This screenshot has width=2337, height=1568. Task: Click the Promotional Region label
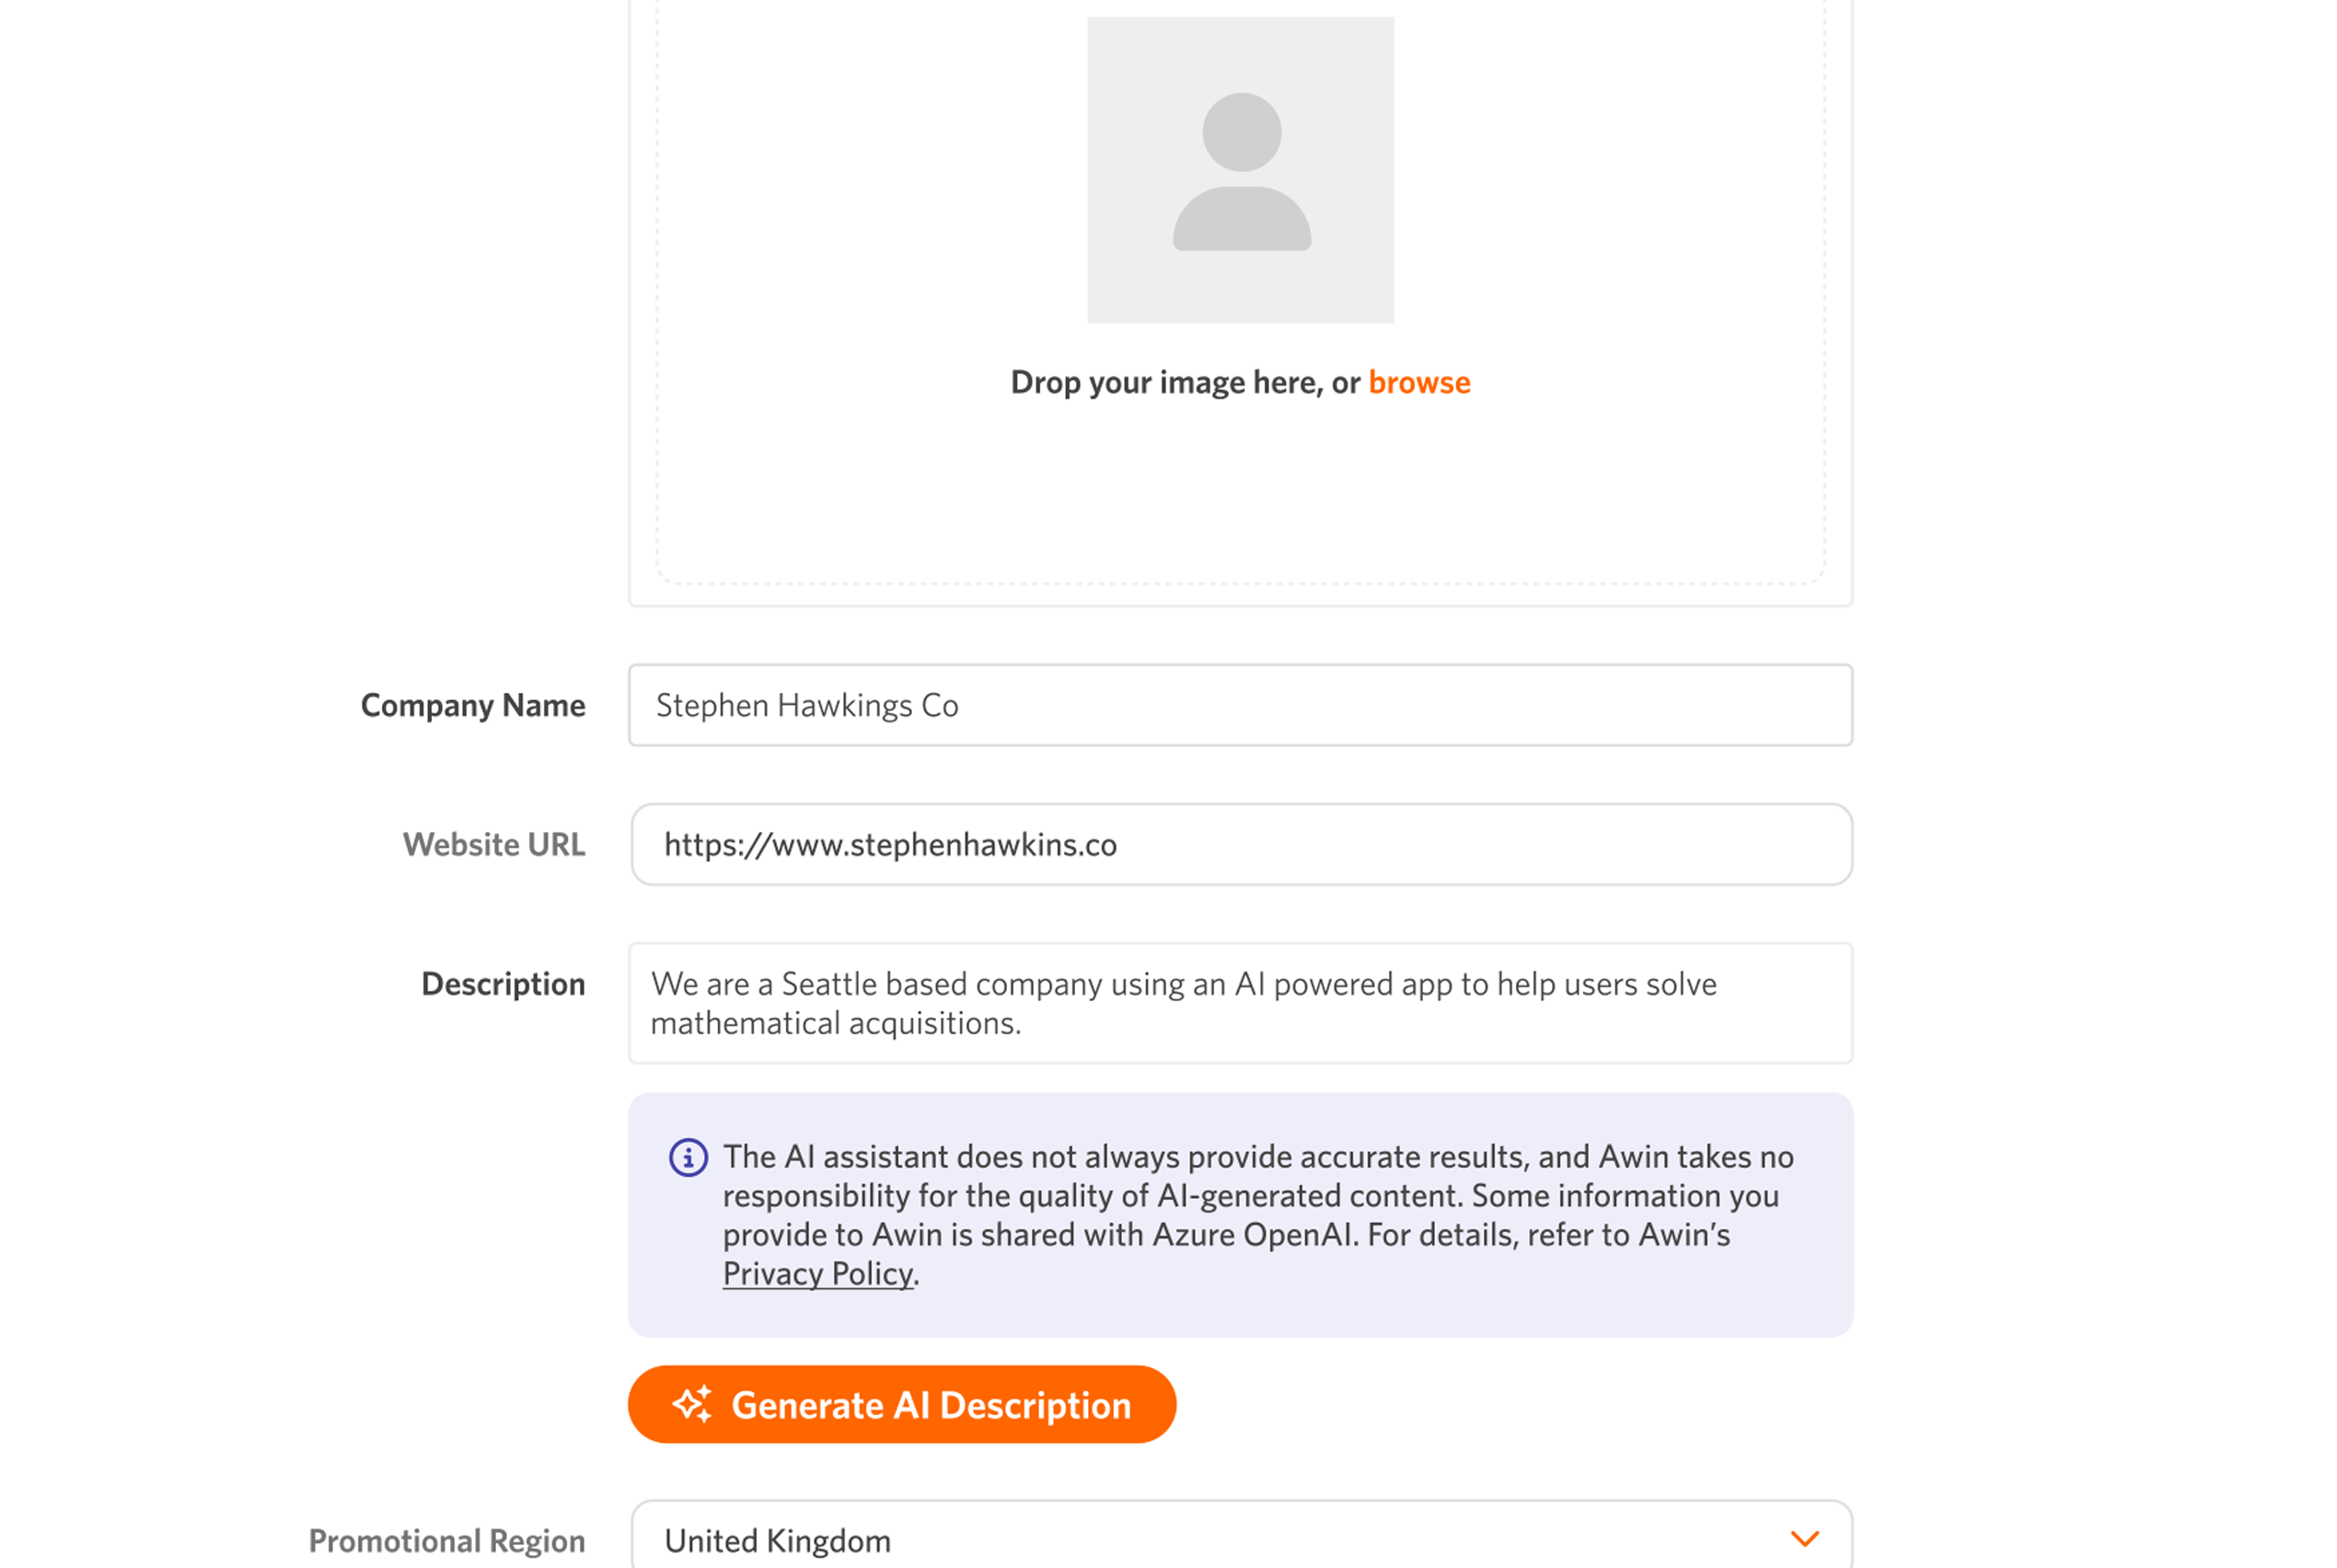coord(446,1540)
